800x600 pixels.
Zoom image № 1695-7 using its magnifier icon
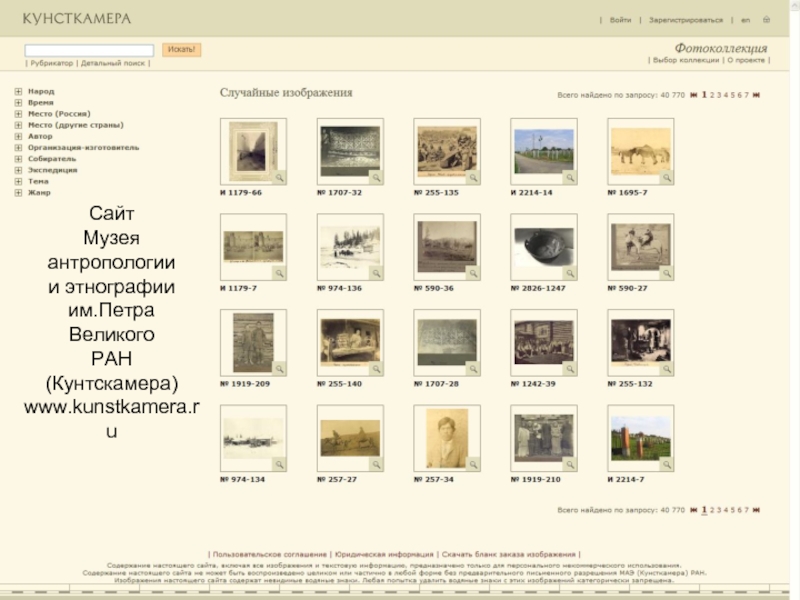tap(667, 177)
